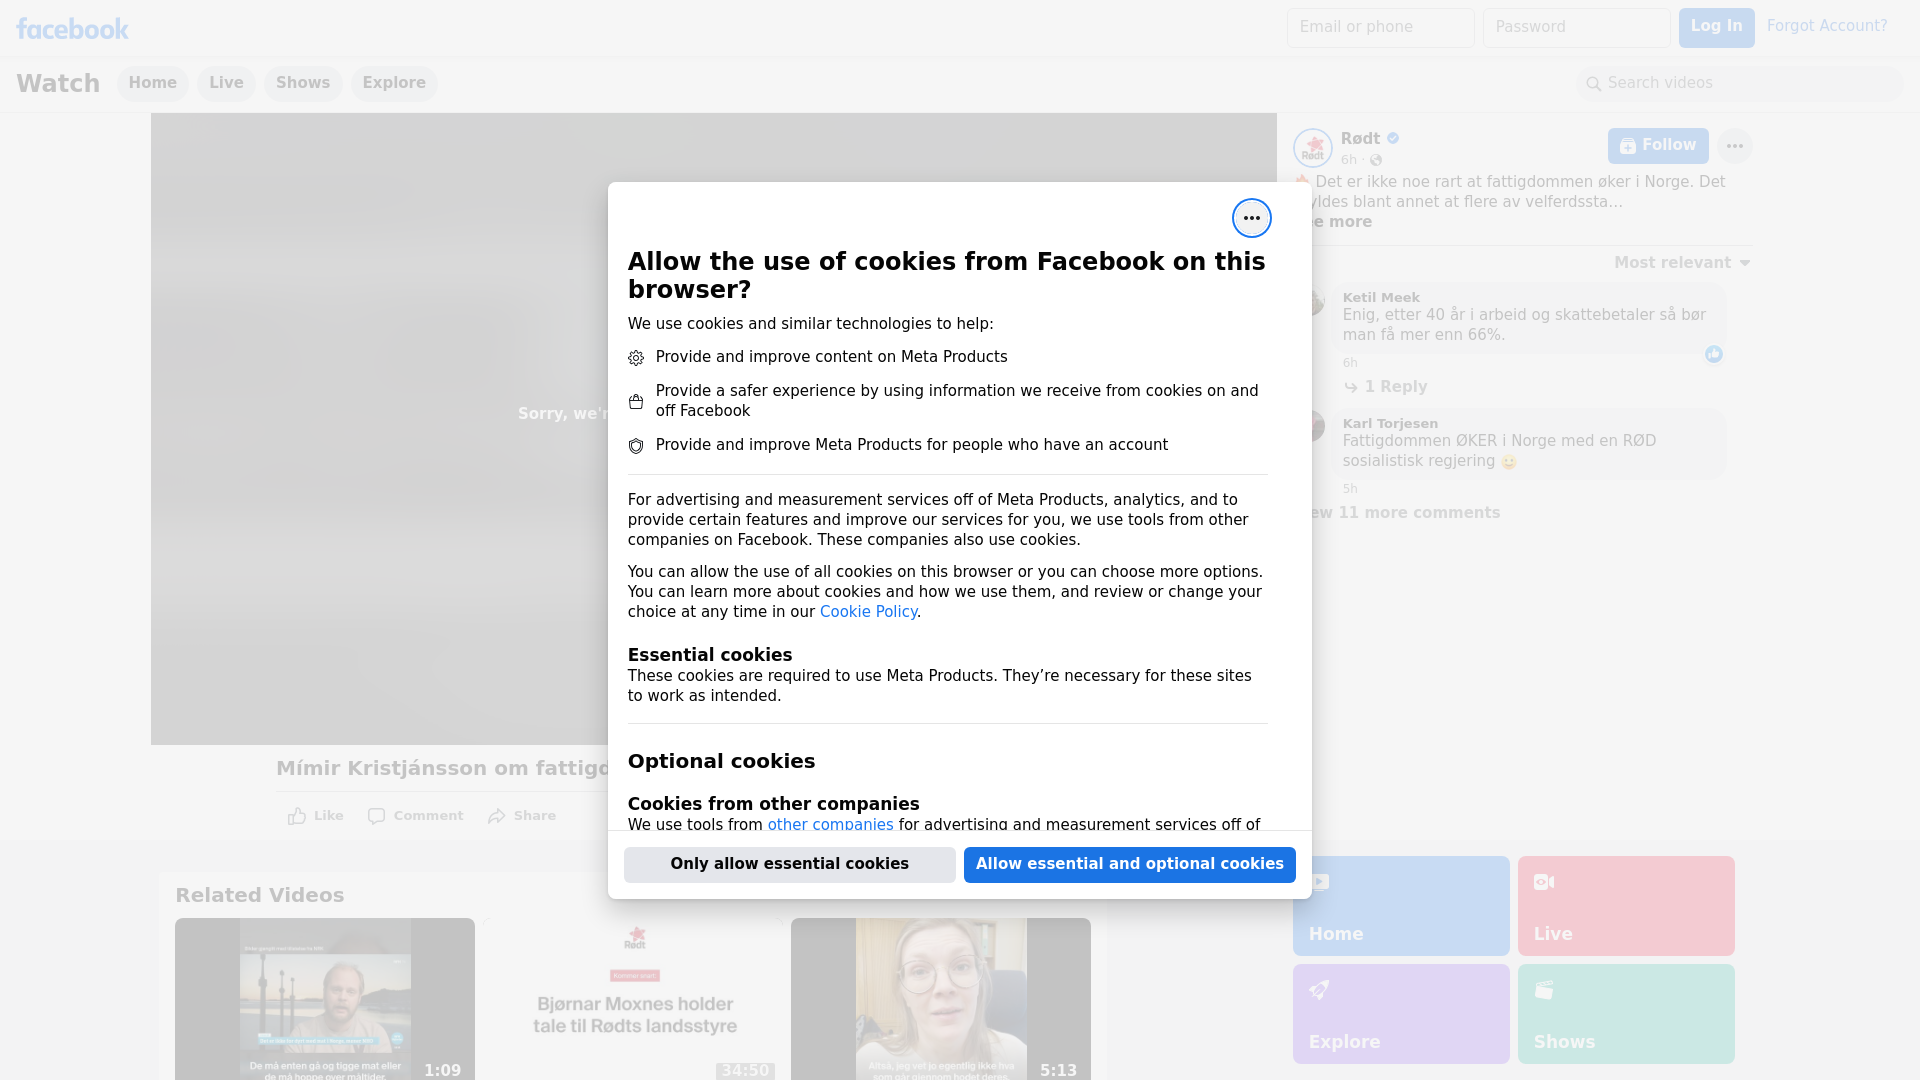
Task: Click the Share arrow icon
Action: (x=497, y=816)
